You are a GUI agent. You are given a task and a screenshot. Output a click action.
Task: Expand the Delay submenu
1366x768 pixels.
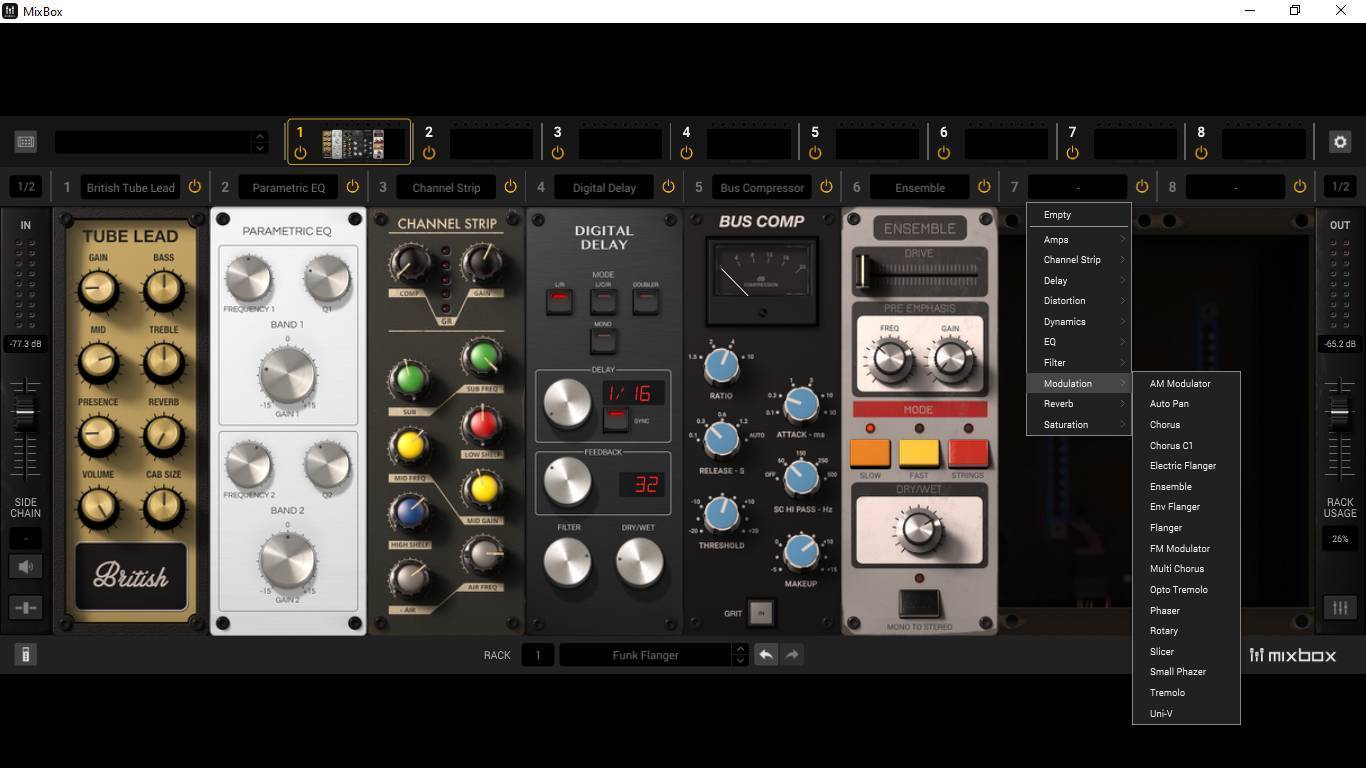point(1079,281)
